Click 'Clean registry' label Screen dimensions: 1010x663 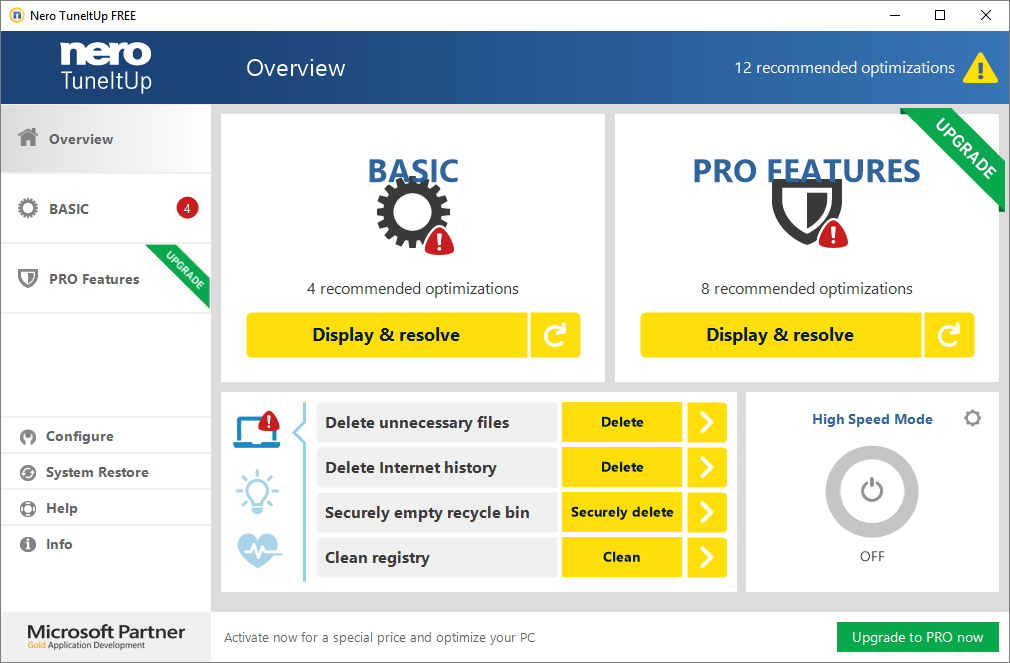point(377,558)
